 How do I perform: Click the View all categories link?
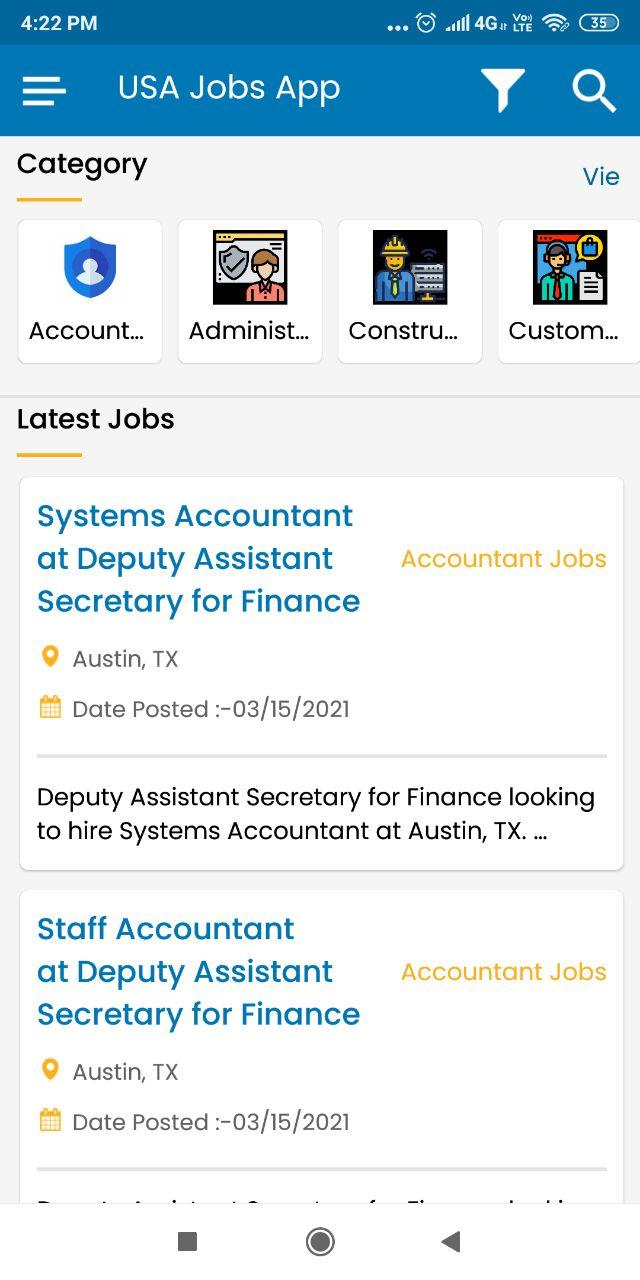tap(602, 176)
